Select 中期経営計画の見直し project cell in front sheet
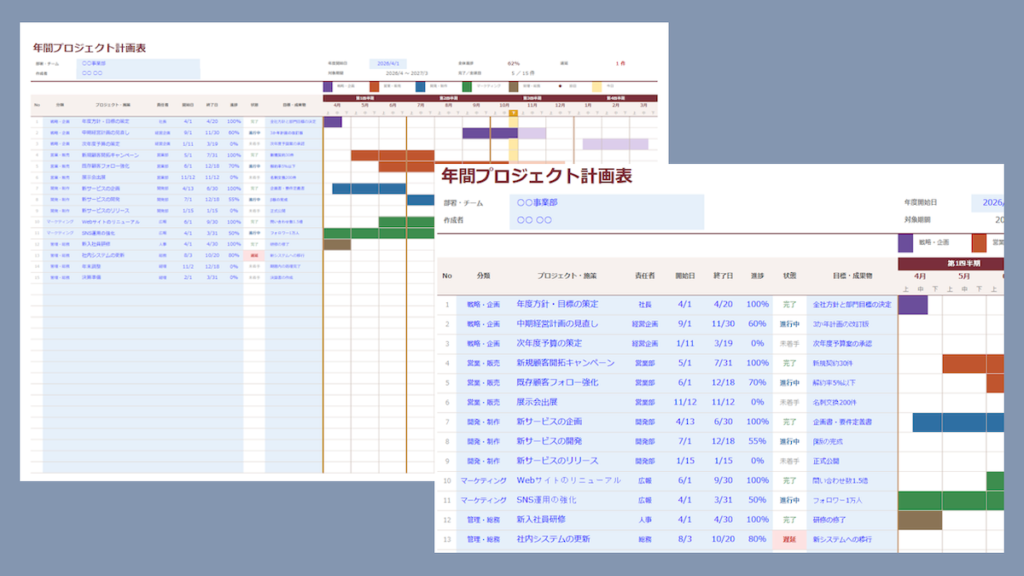This screenshot has width=1024, height=576. 557,324
